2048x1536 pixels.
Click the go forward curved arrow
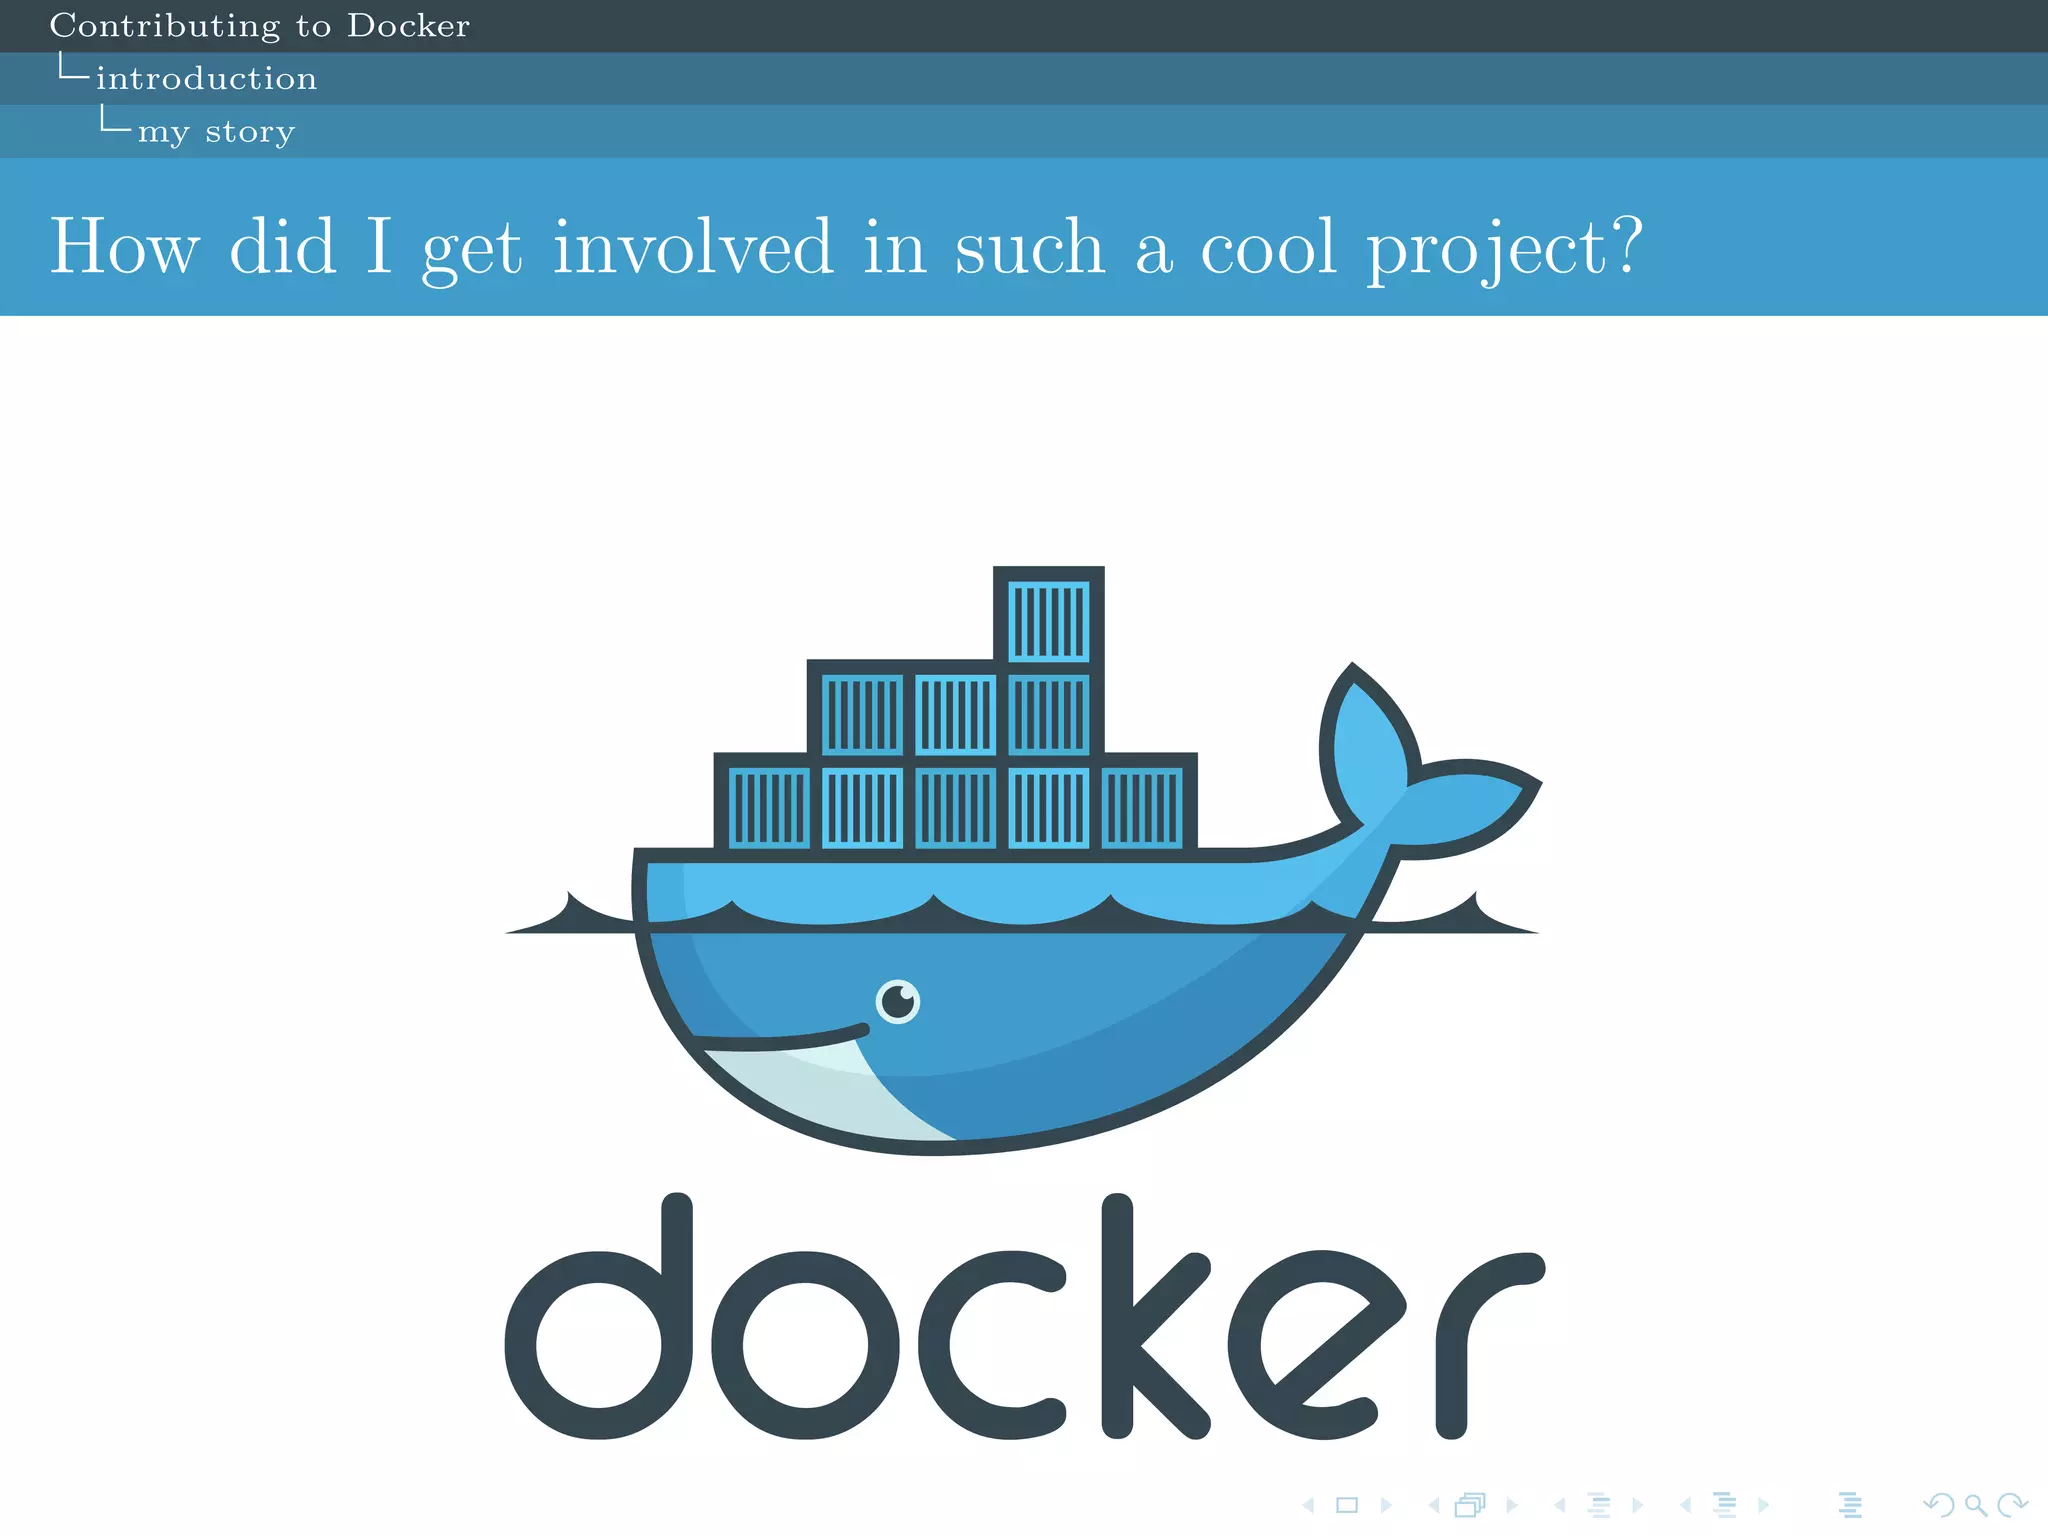pos(2012,1505)
